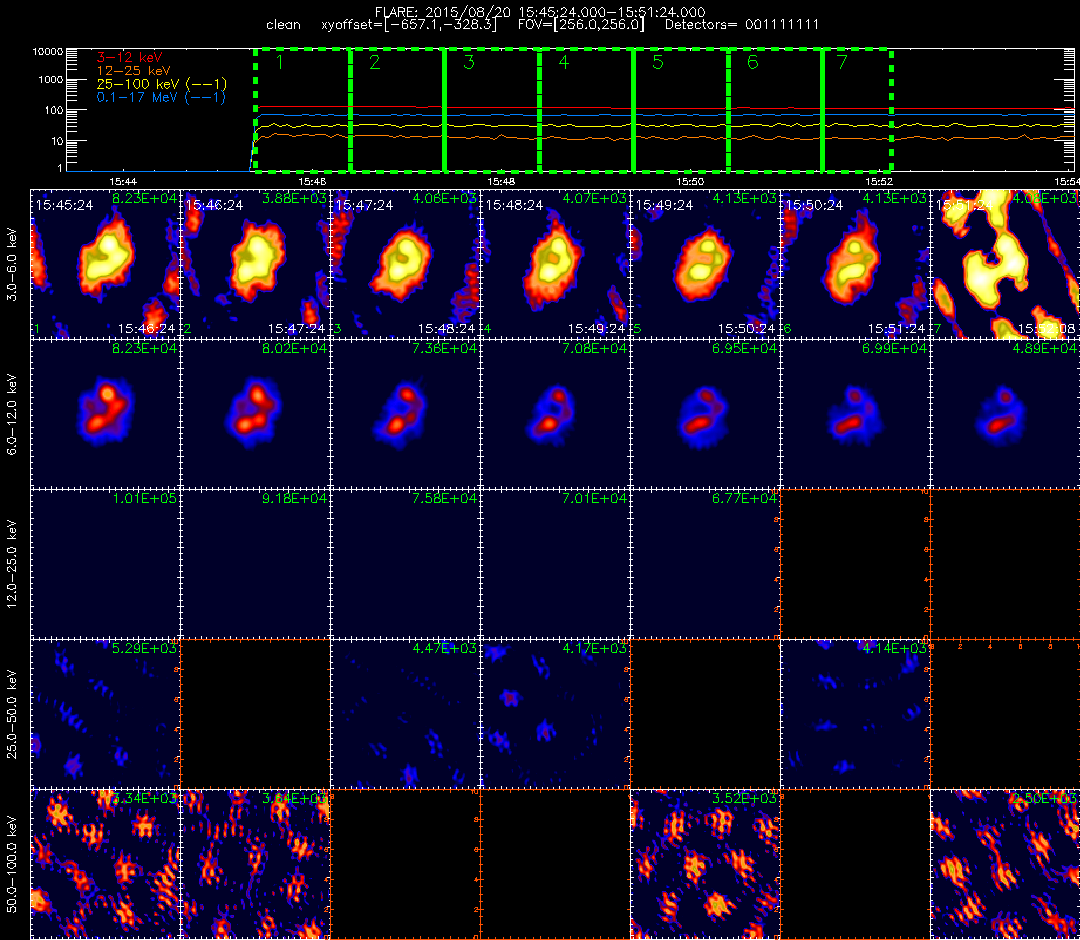Open the 50.0-100.0 keV image labeled 3.34E+03

105,864
